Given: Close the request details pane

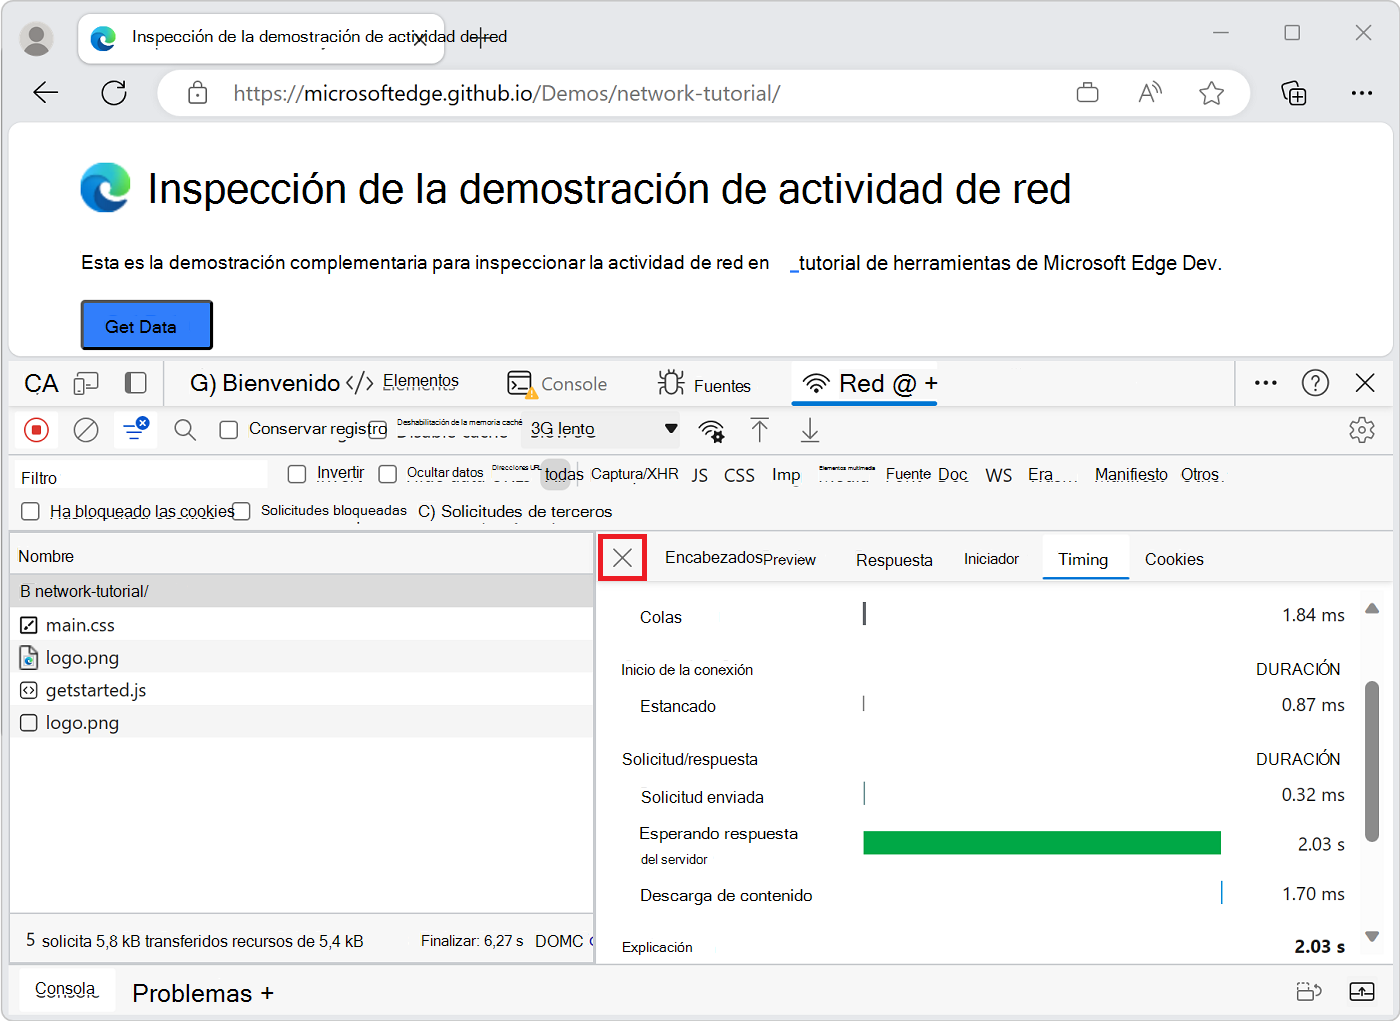Looking at the screenshot, I should [623, 558].
